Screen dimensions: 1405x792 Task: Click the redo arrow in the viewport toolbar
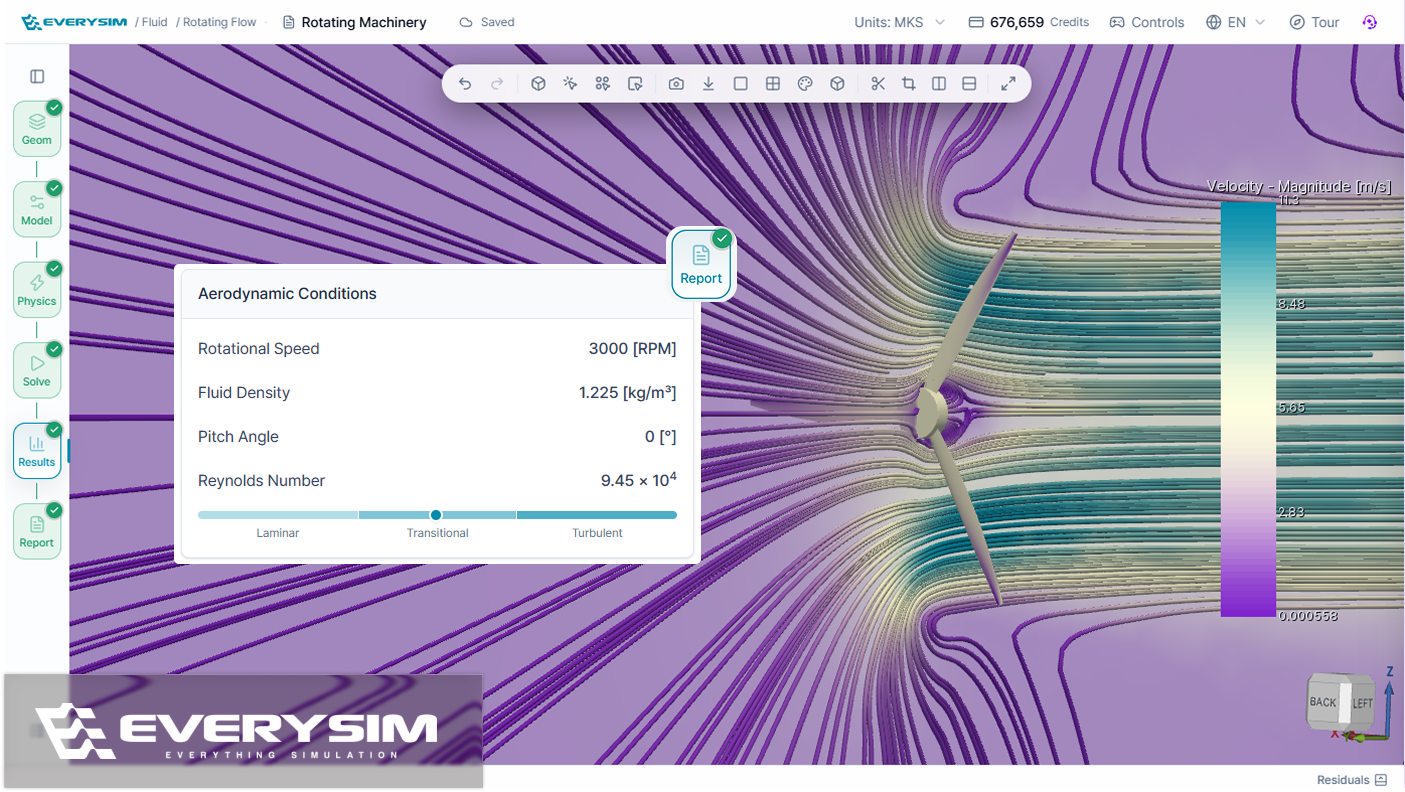(x=497, y=84)
